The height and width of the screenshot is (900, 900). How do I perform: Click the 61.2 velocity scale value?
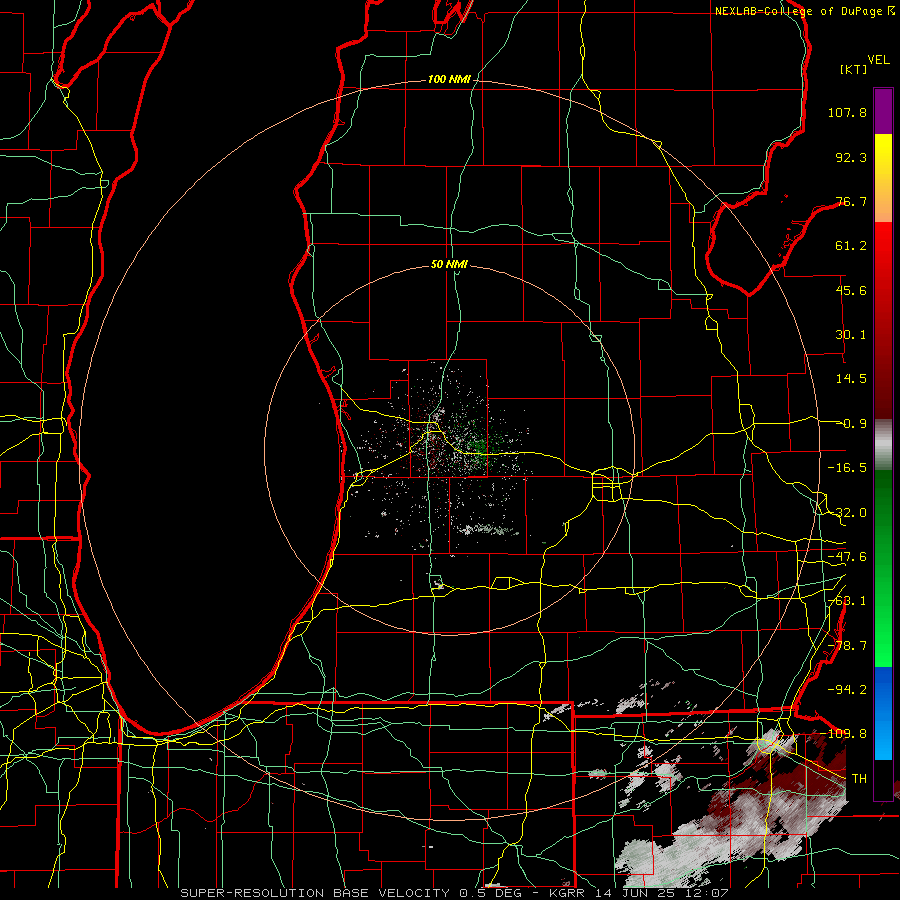point(851,246)
